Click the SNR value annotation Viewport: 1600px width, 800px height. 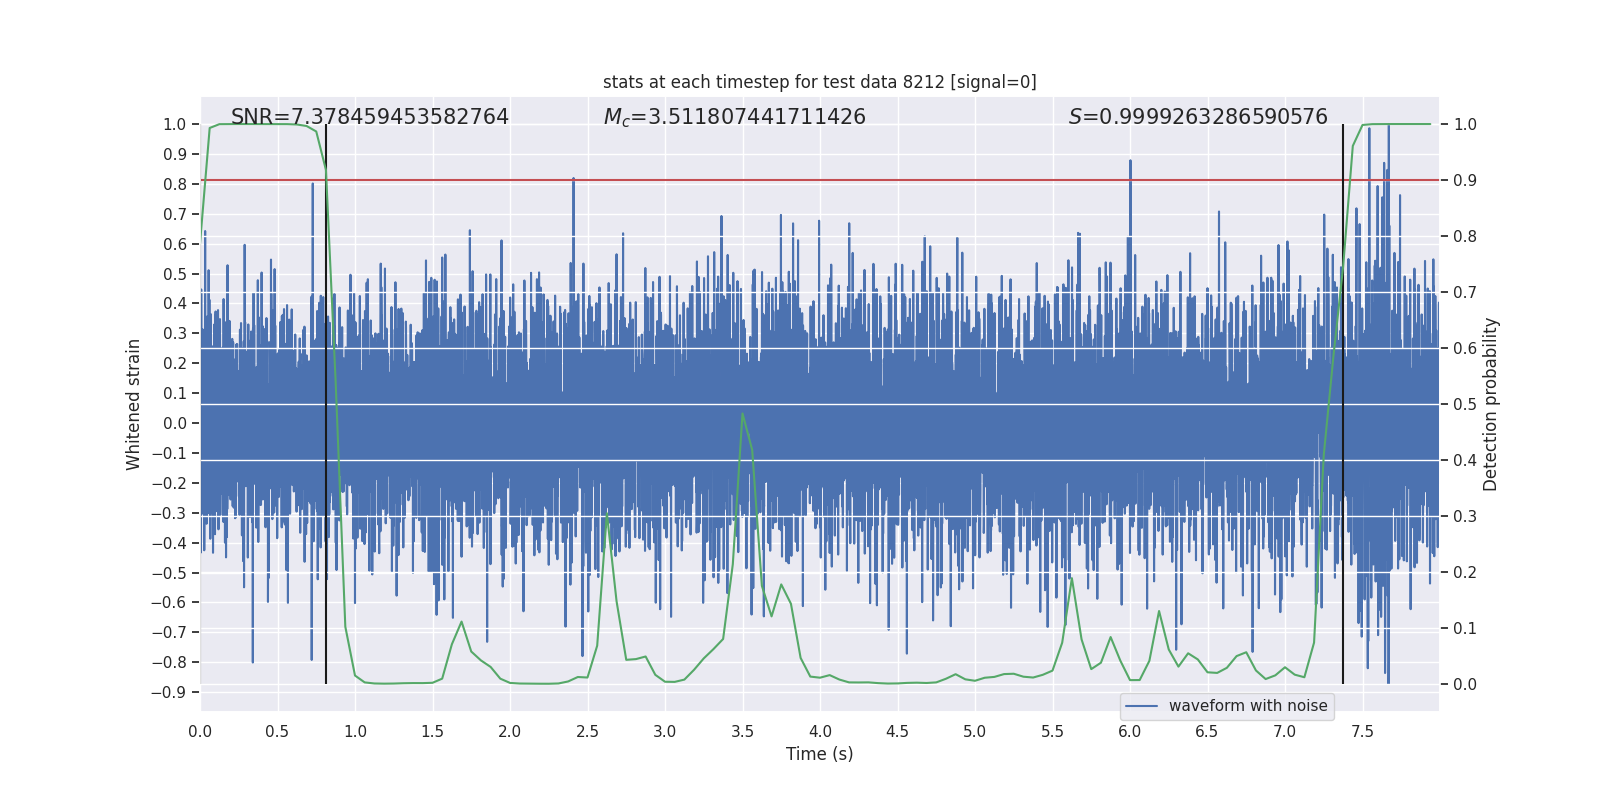tap(370, 117)
